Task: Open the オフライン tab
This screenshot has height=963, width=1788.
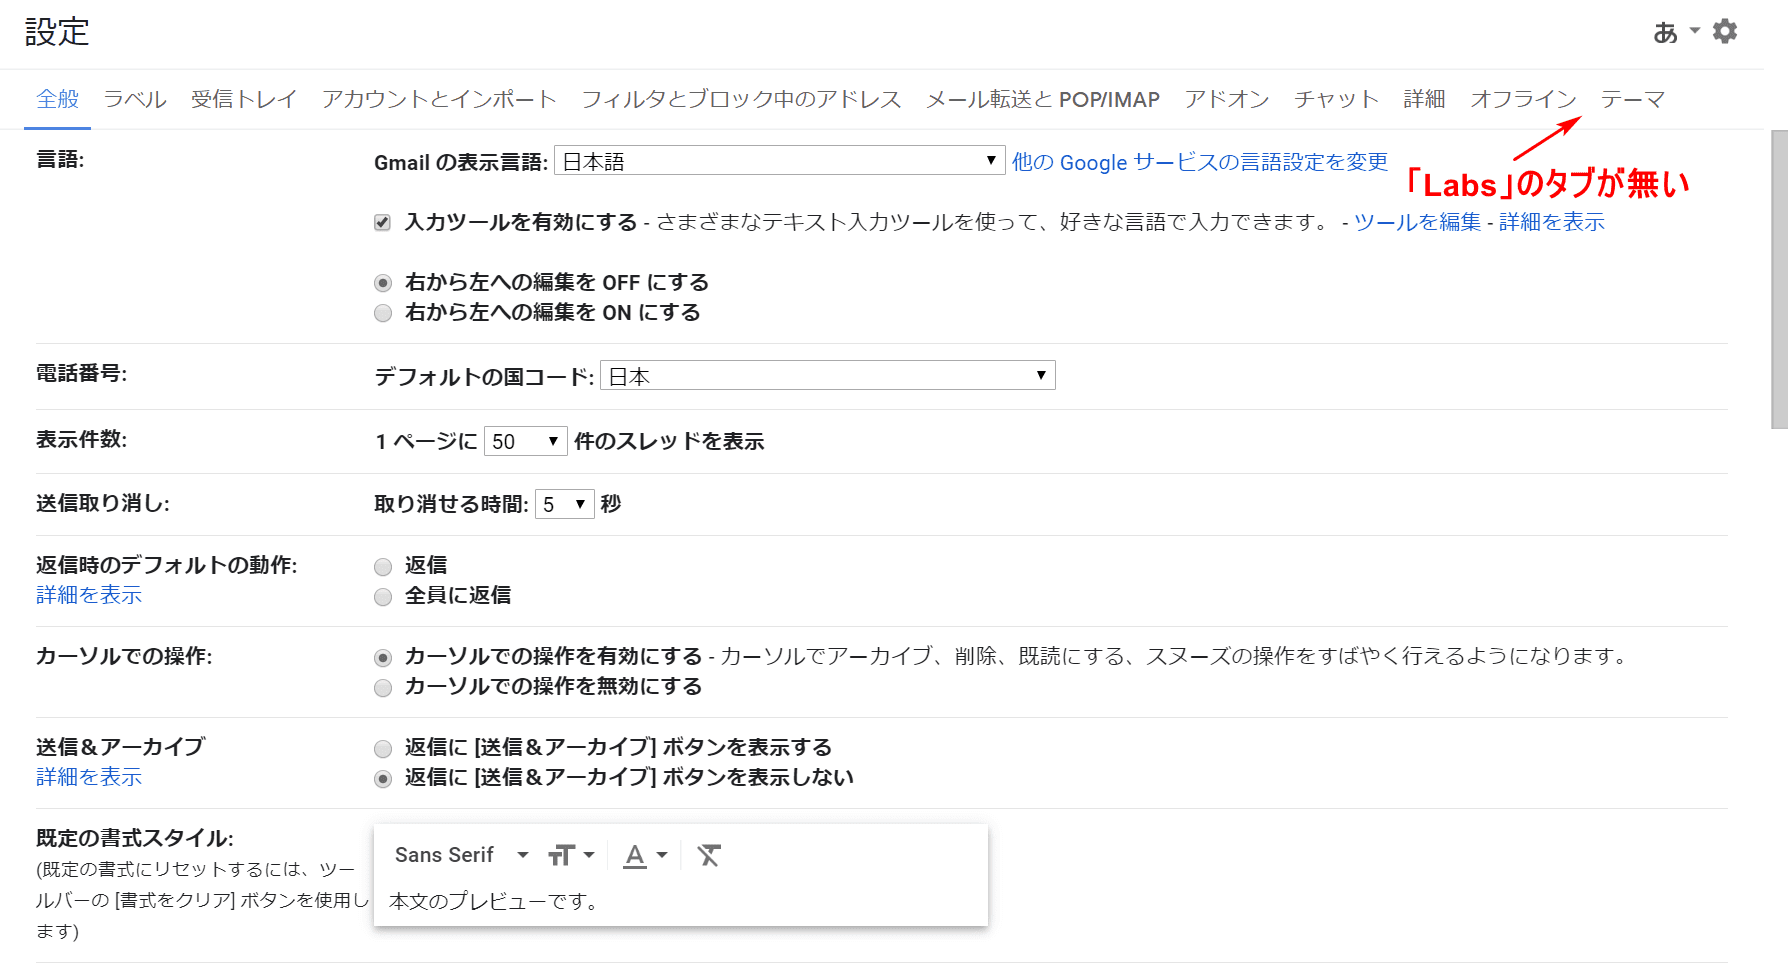Action: click(1523, 99)
